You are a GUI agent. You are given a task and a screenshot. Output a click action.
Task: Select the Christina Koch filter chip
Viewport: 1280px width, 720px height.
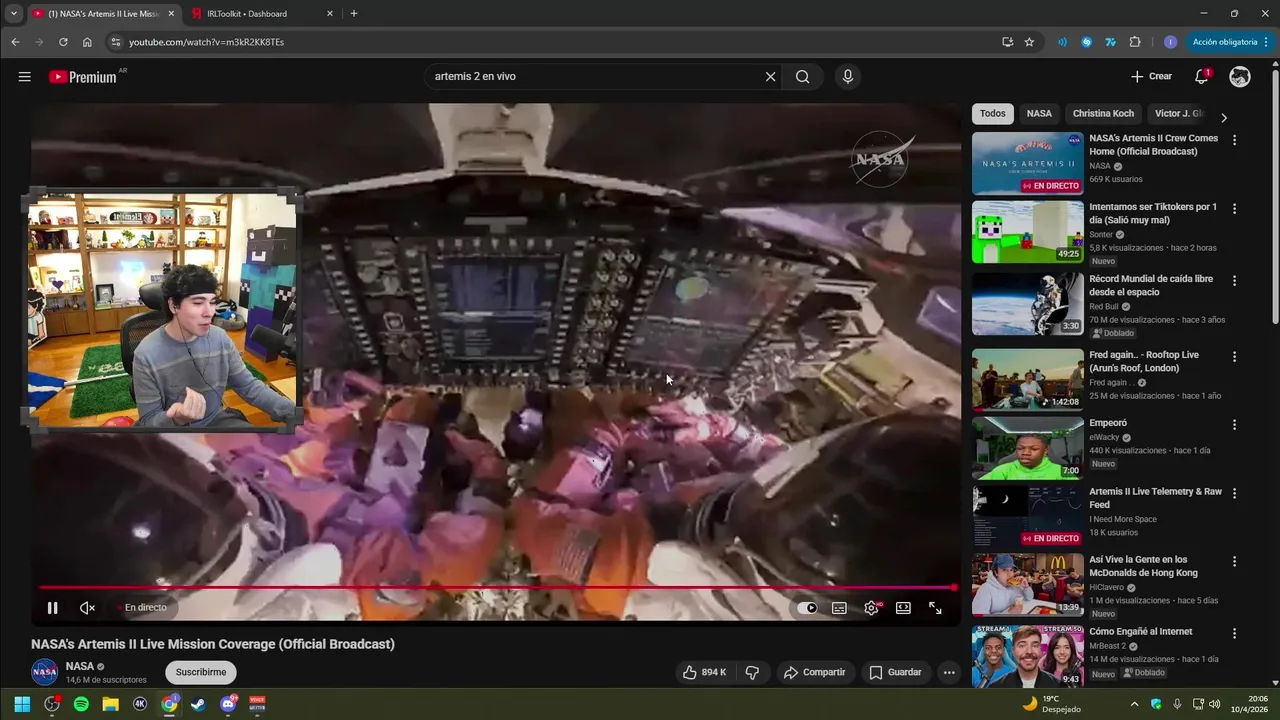[1103, 114]
